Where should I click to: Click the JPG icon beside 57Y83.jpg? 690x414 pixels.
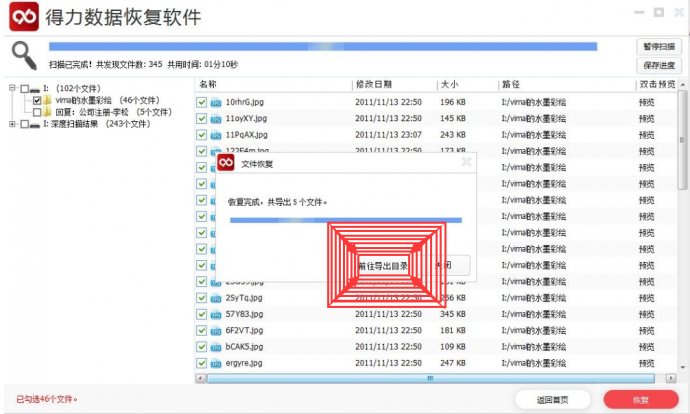pos(216,315)
